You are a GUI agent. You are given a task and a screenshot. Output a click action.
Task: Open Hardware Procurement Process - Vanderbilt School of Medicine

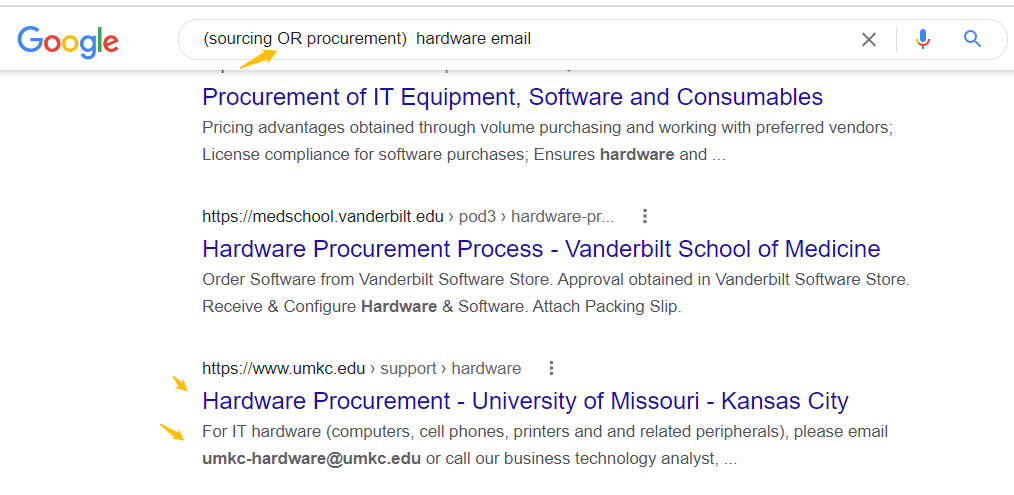[541, 249]
